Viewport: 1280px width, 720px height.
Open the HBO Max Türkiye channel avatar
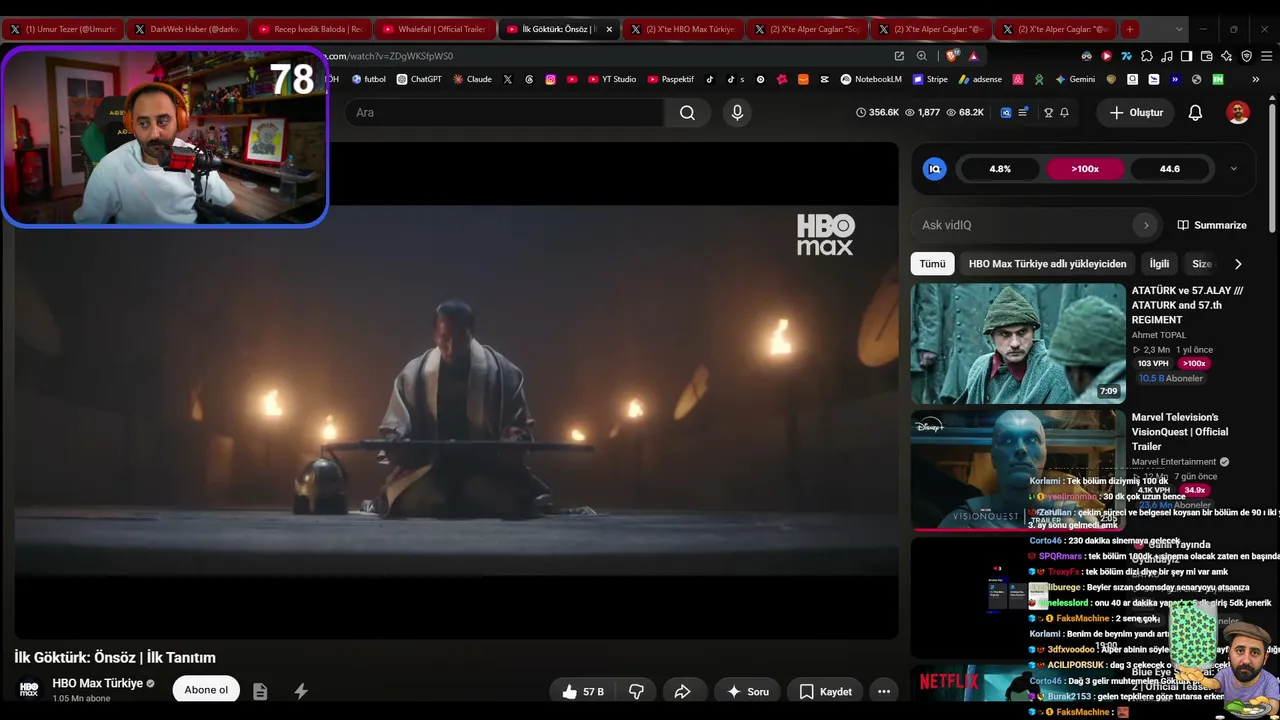point(29,689)
